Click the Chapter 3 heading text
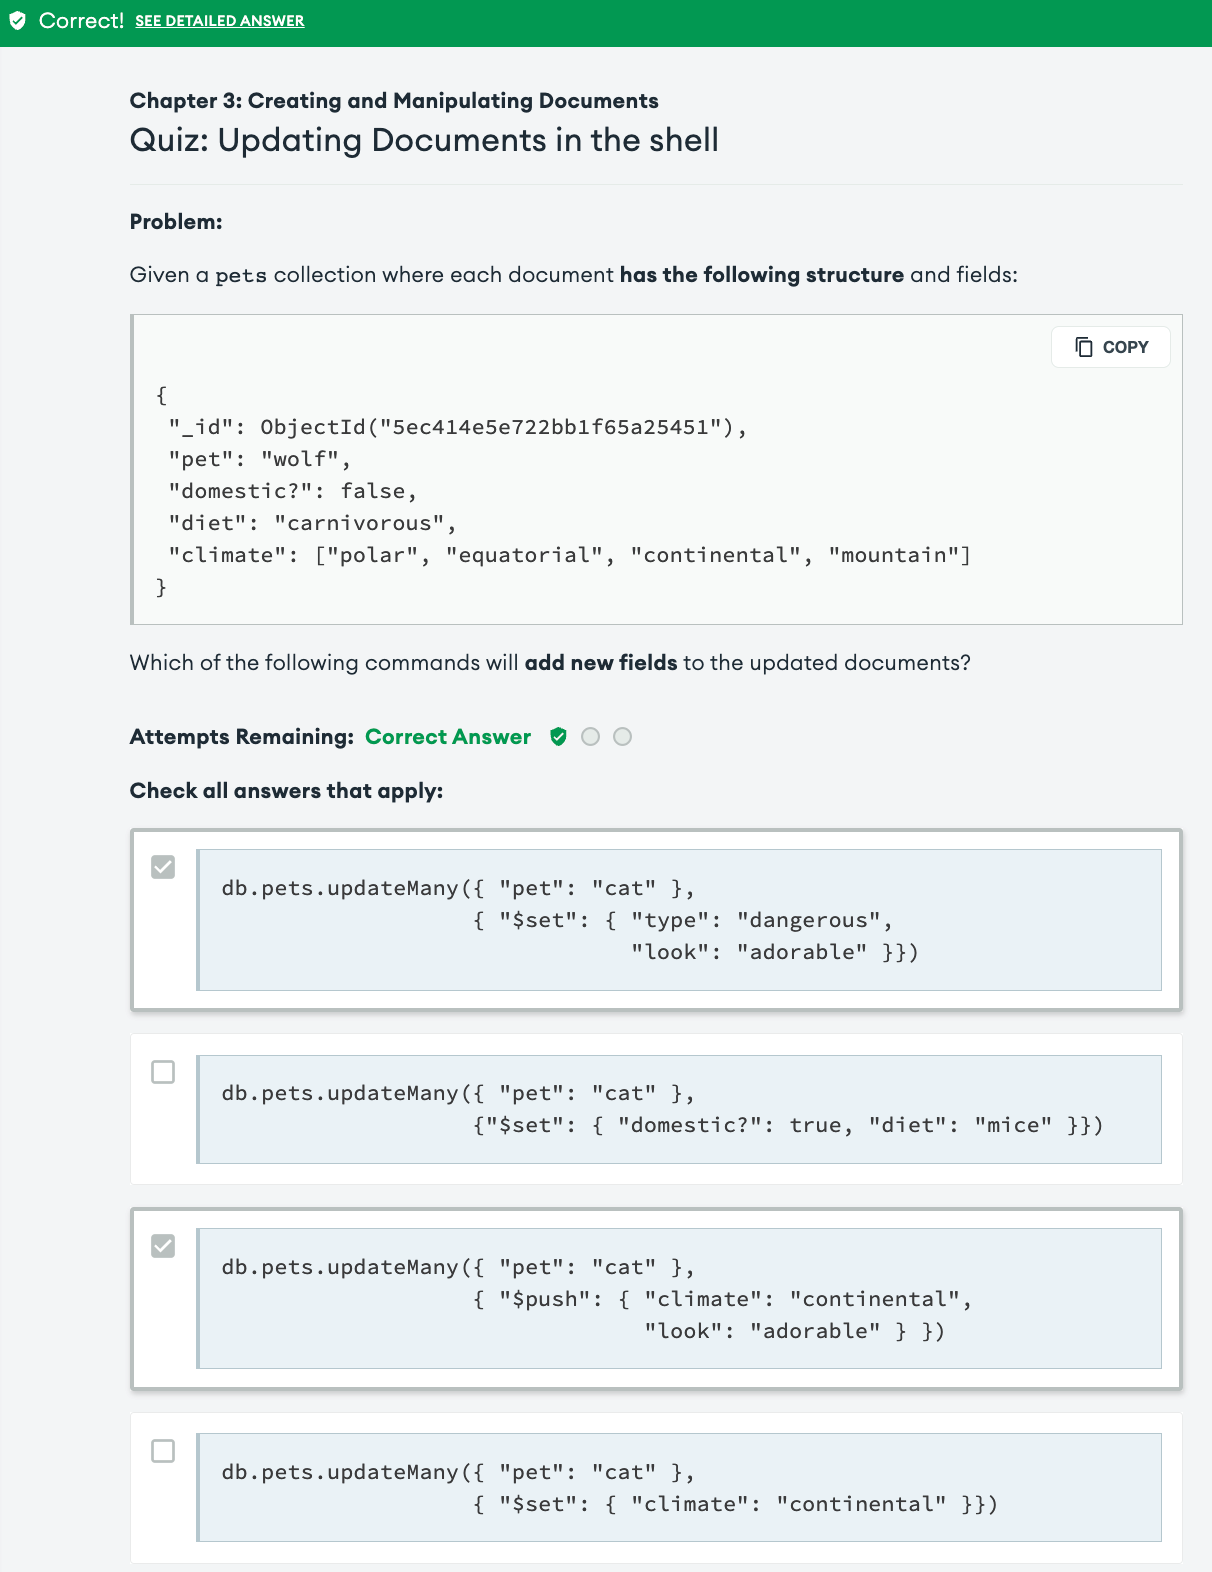The image size is (1212, 1572). (394, 101)
